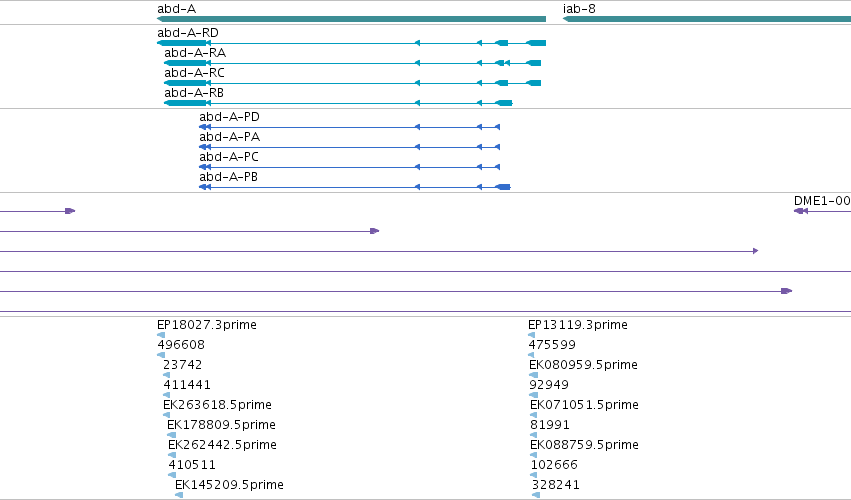Click the abd-A-RB transcript glyph
The width and height of the screenshot is (851, 500).
tap(338, 103)
